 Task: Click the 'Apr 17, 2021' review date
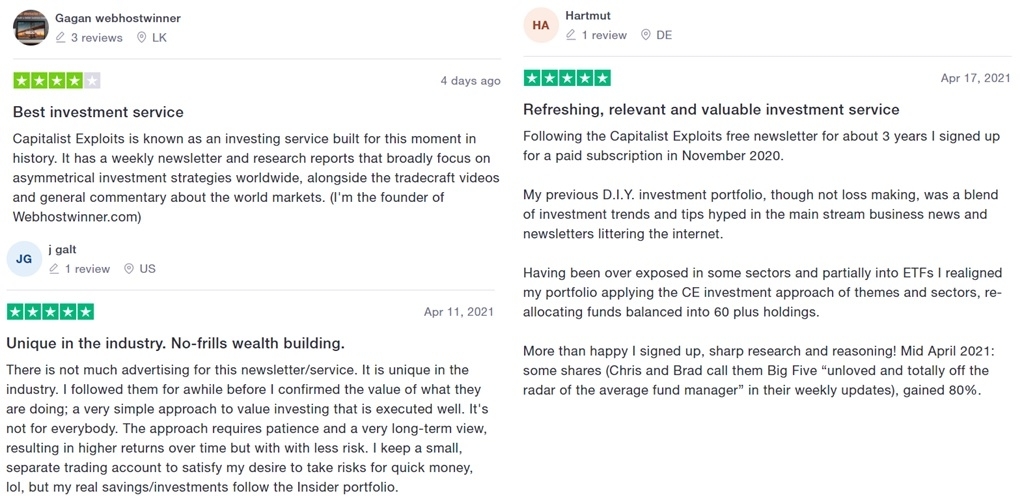(x=976, y=78)
